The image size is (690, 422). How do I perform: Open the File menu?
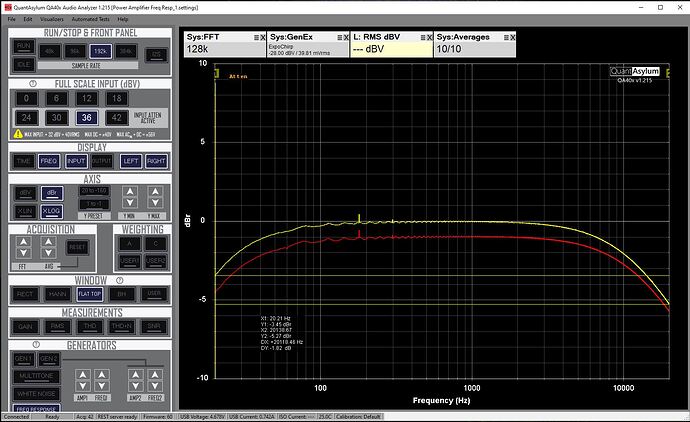click(12, 19)
